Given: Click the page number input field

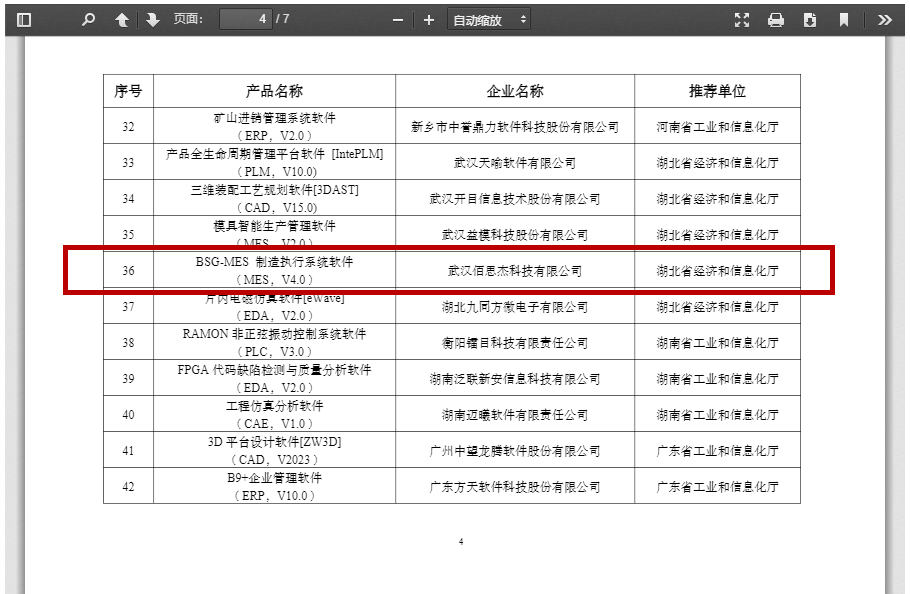Looking at the screenshot, I should (245, 19).
